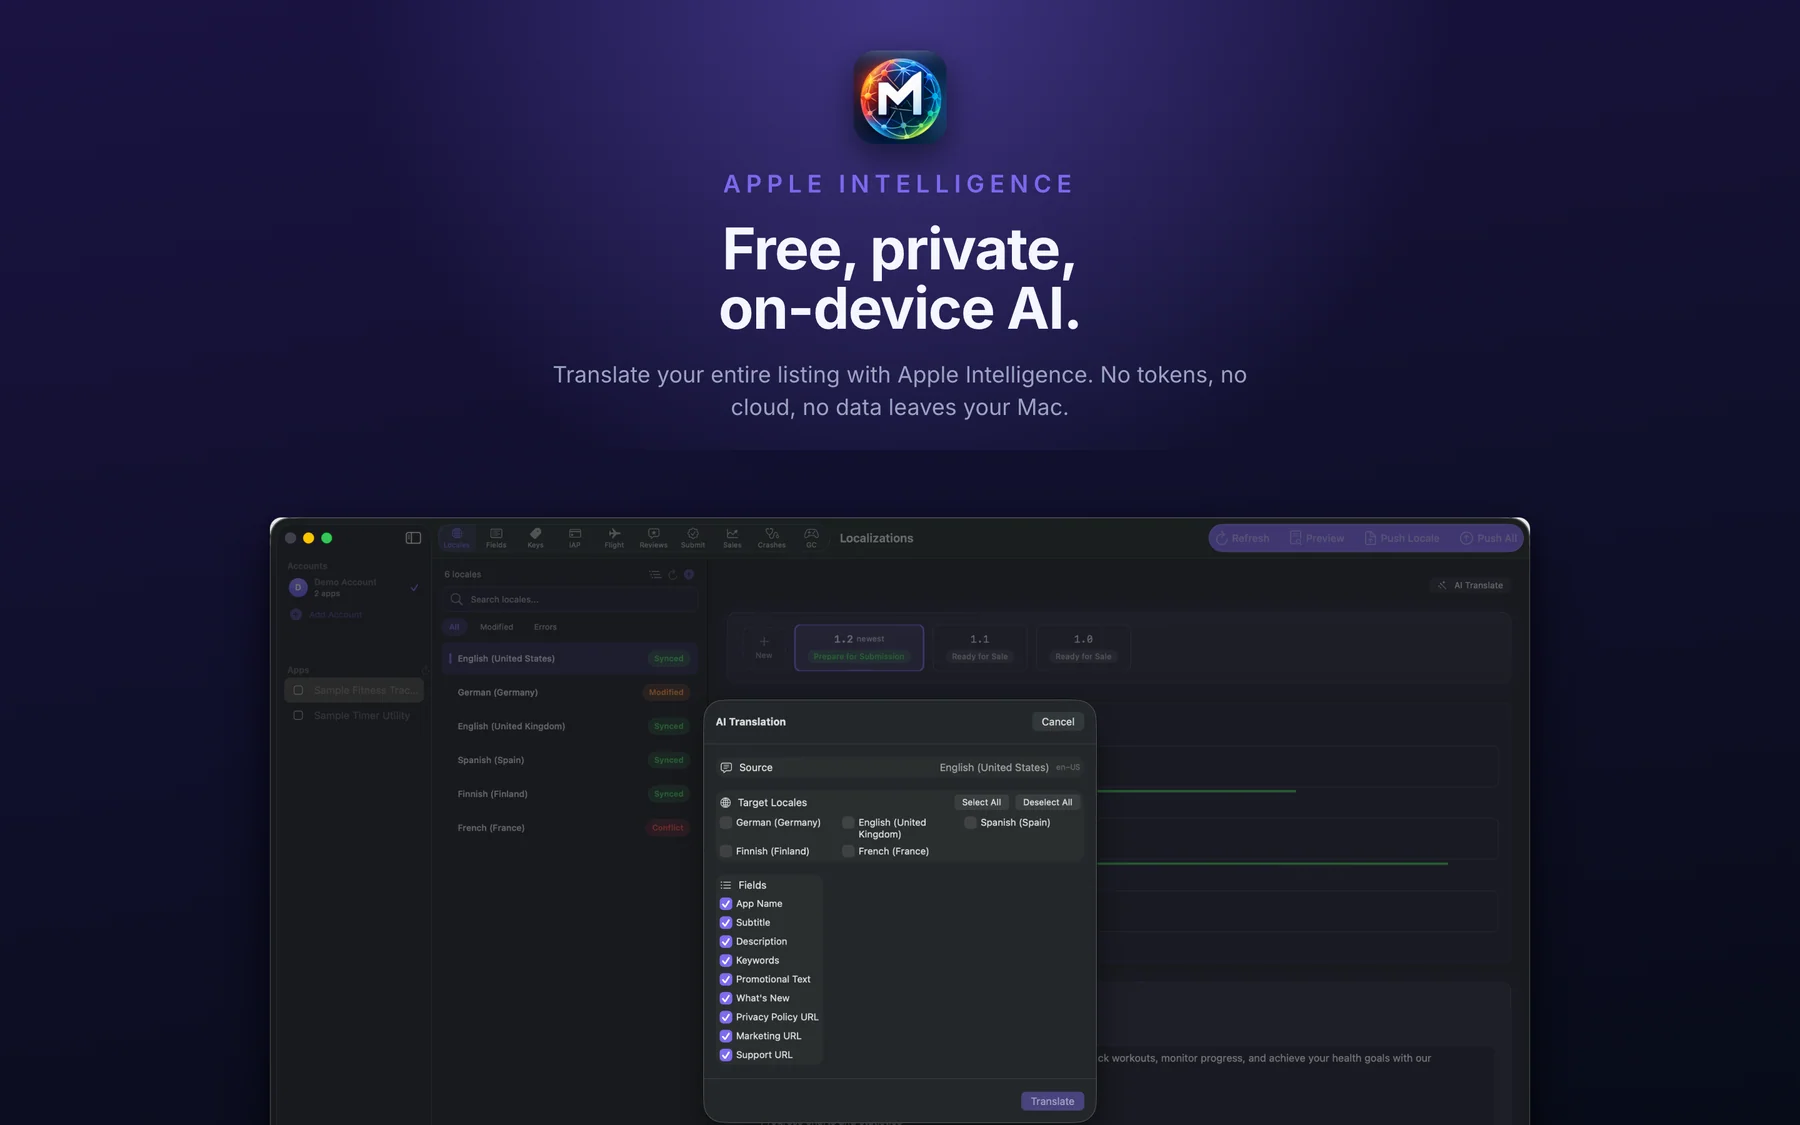Click the Translate button
The width and height of the screenshot is (1800, 1125).
1052,1101
